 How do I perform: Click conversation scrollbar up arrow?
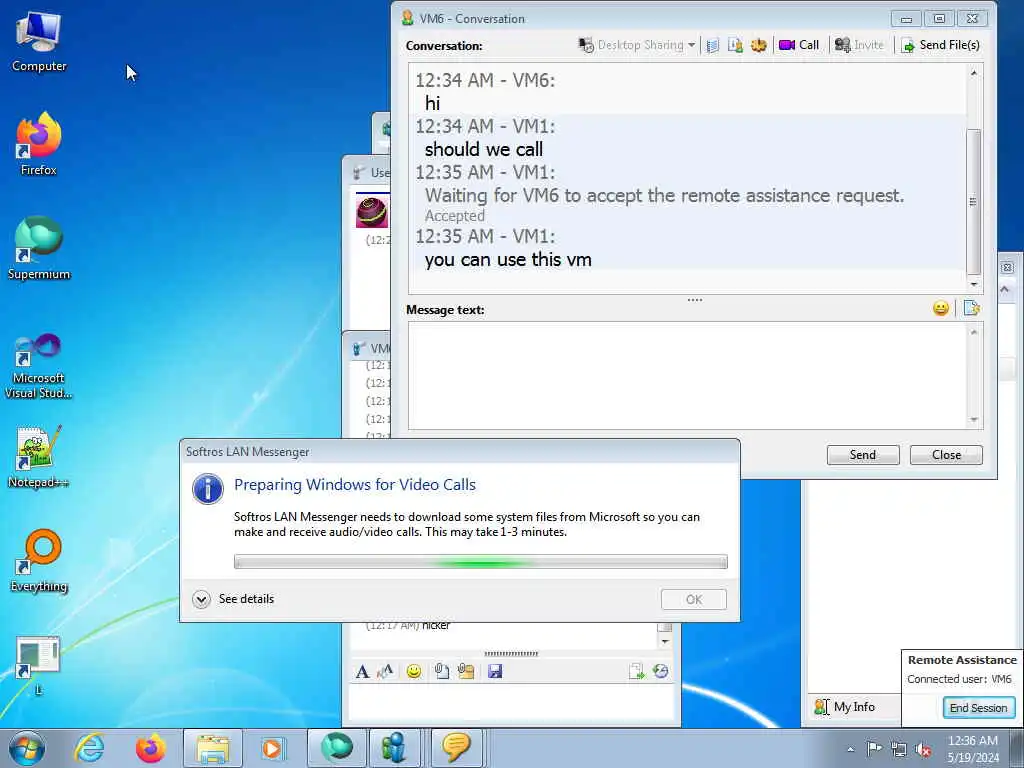973,73
